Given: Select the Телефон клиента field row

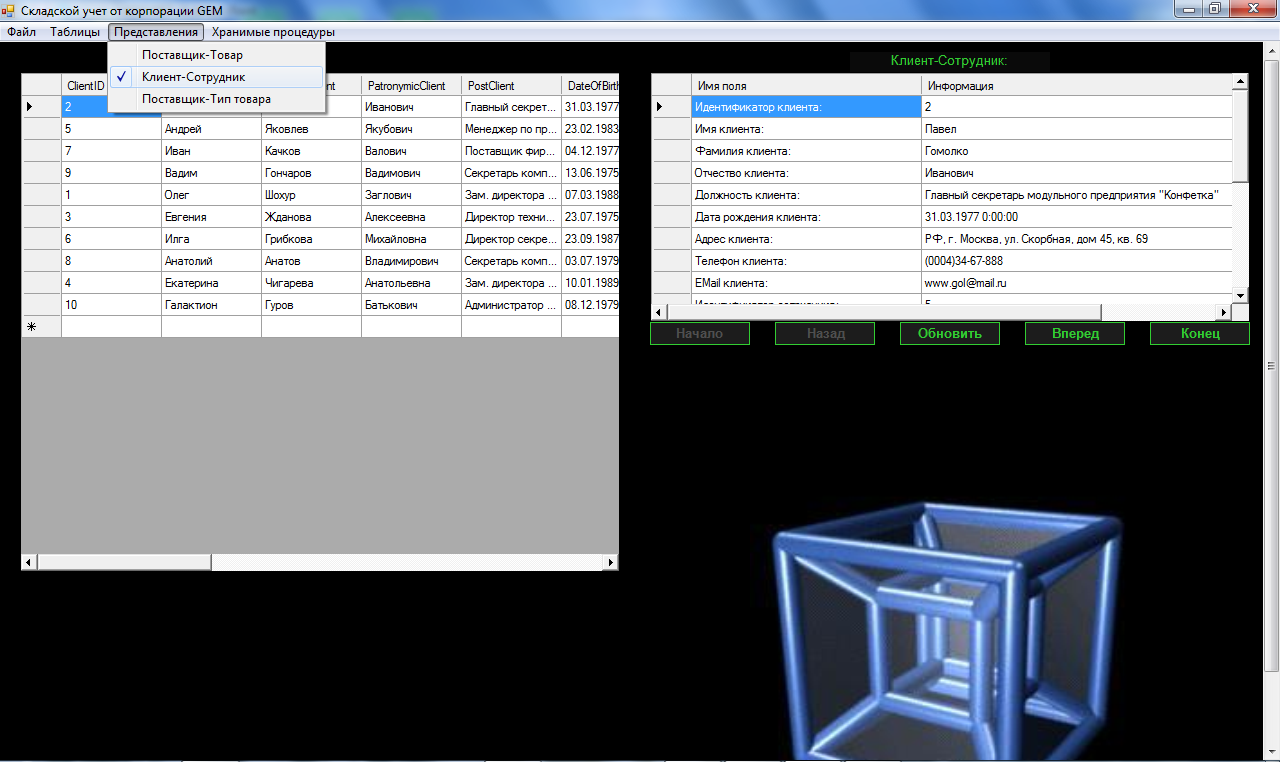Looking at the screenshot, I should pyautogui.click(x=805, y=261).
